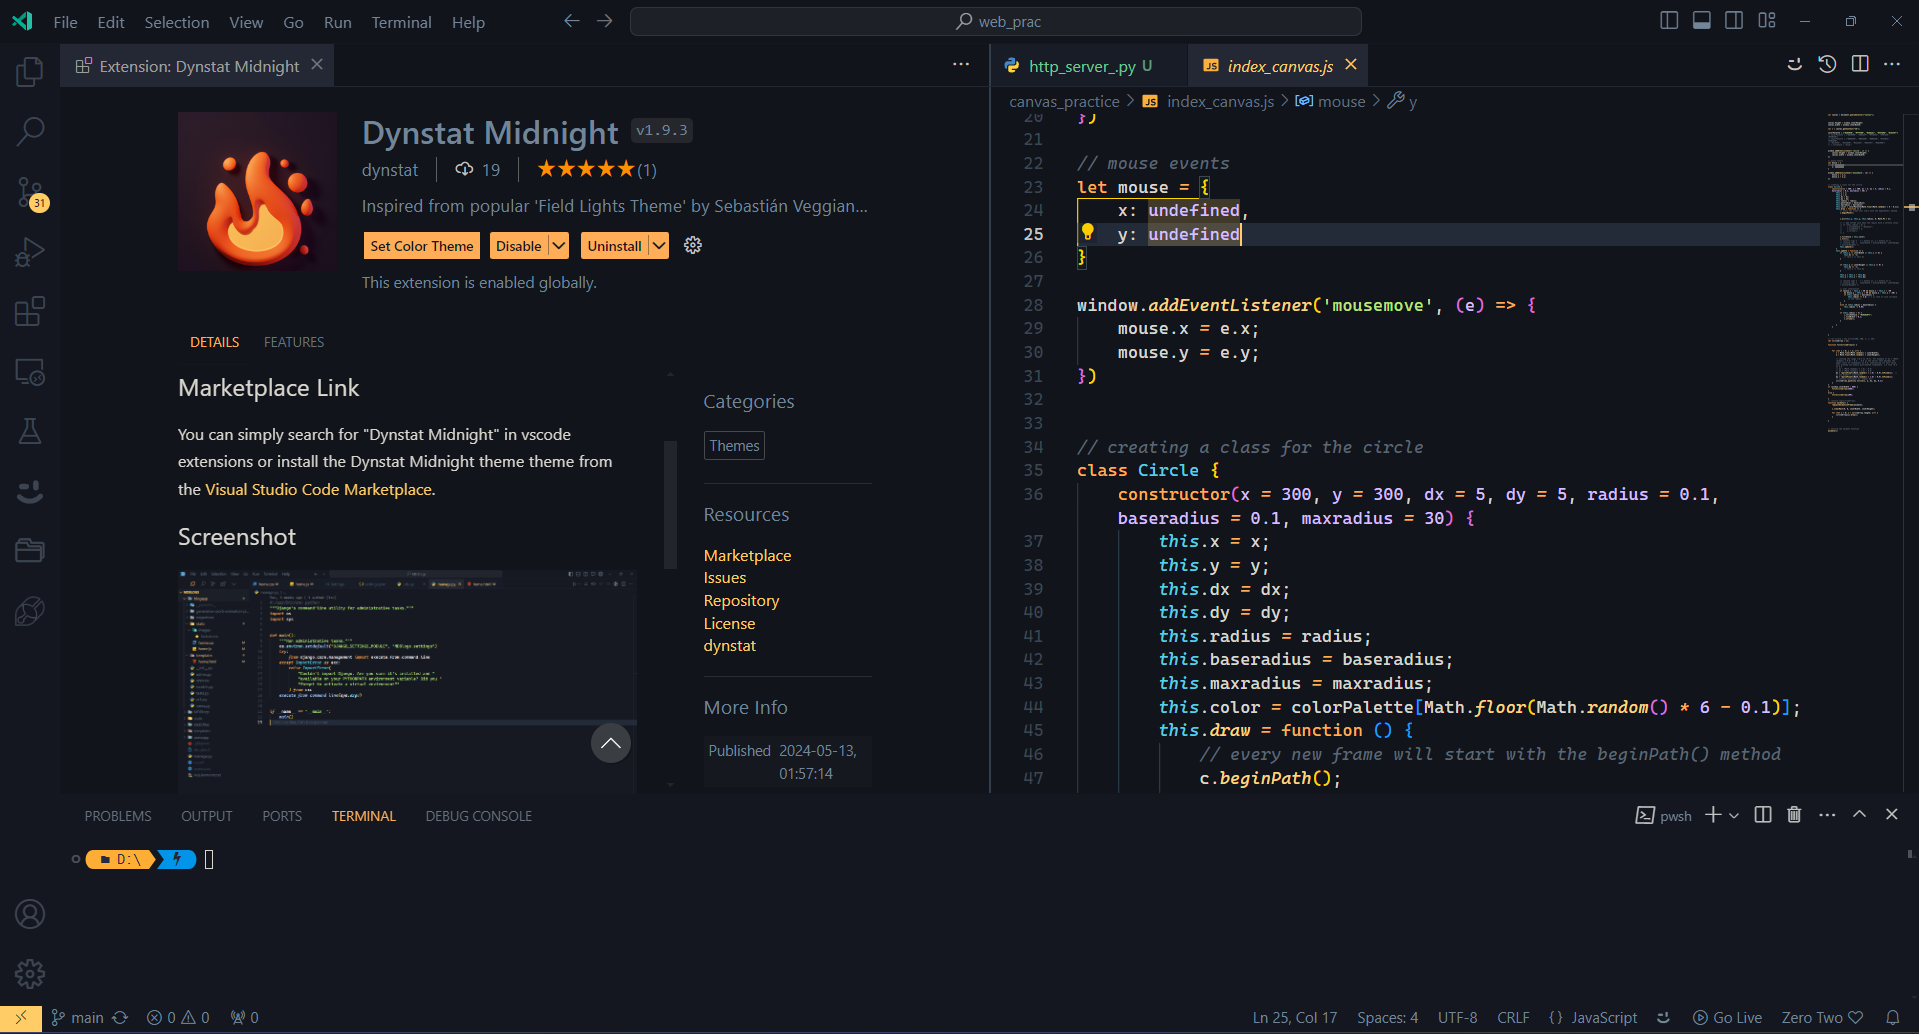Open Source Control with 31 changes

(30, 192)
